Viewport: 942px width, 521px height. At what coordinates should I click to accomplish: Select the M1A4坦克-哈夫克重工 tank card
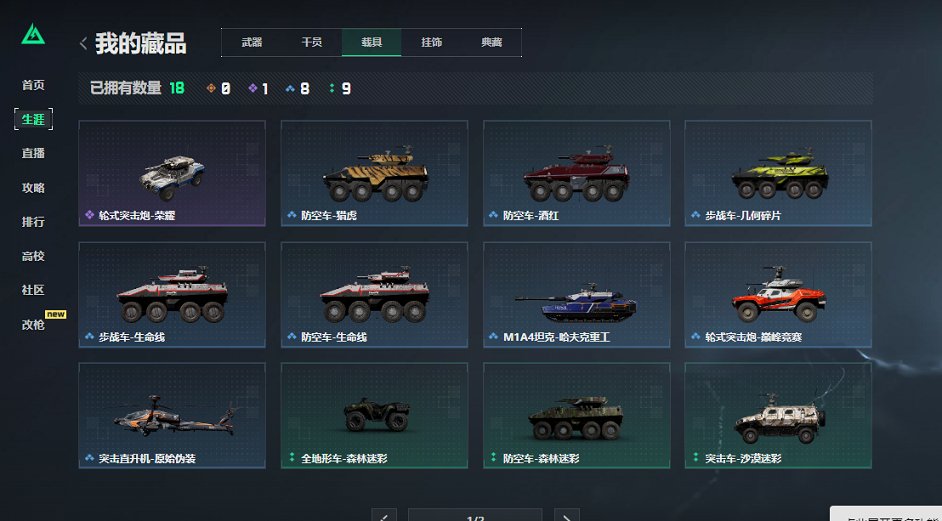pos(577,294)
